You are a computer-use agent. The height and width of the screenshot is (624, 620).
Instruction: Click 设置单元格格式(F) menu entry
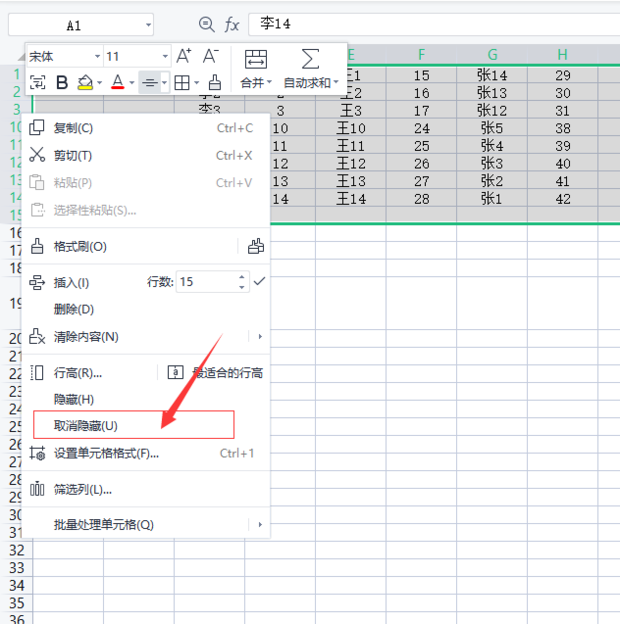click(x=106, y=453)
